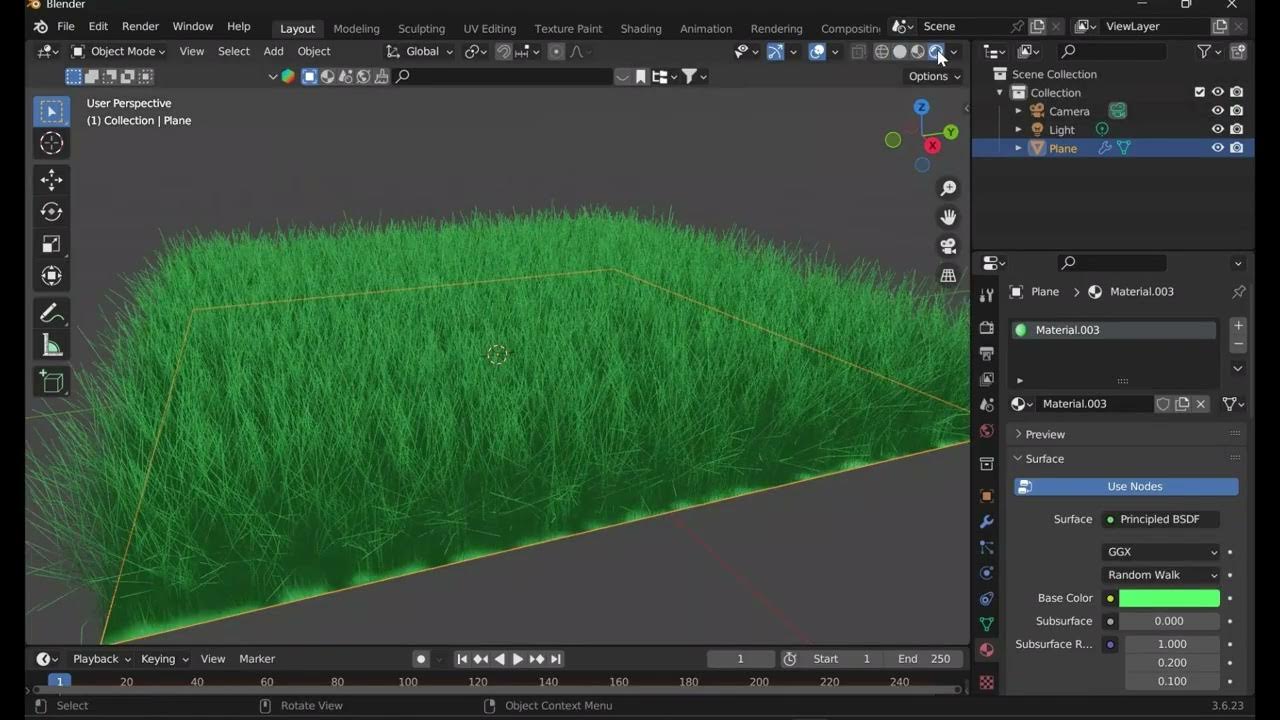
Task: Toggle camera view icon in viewport
Action: tap(948, 246)
